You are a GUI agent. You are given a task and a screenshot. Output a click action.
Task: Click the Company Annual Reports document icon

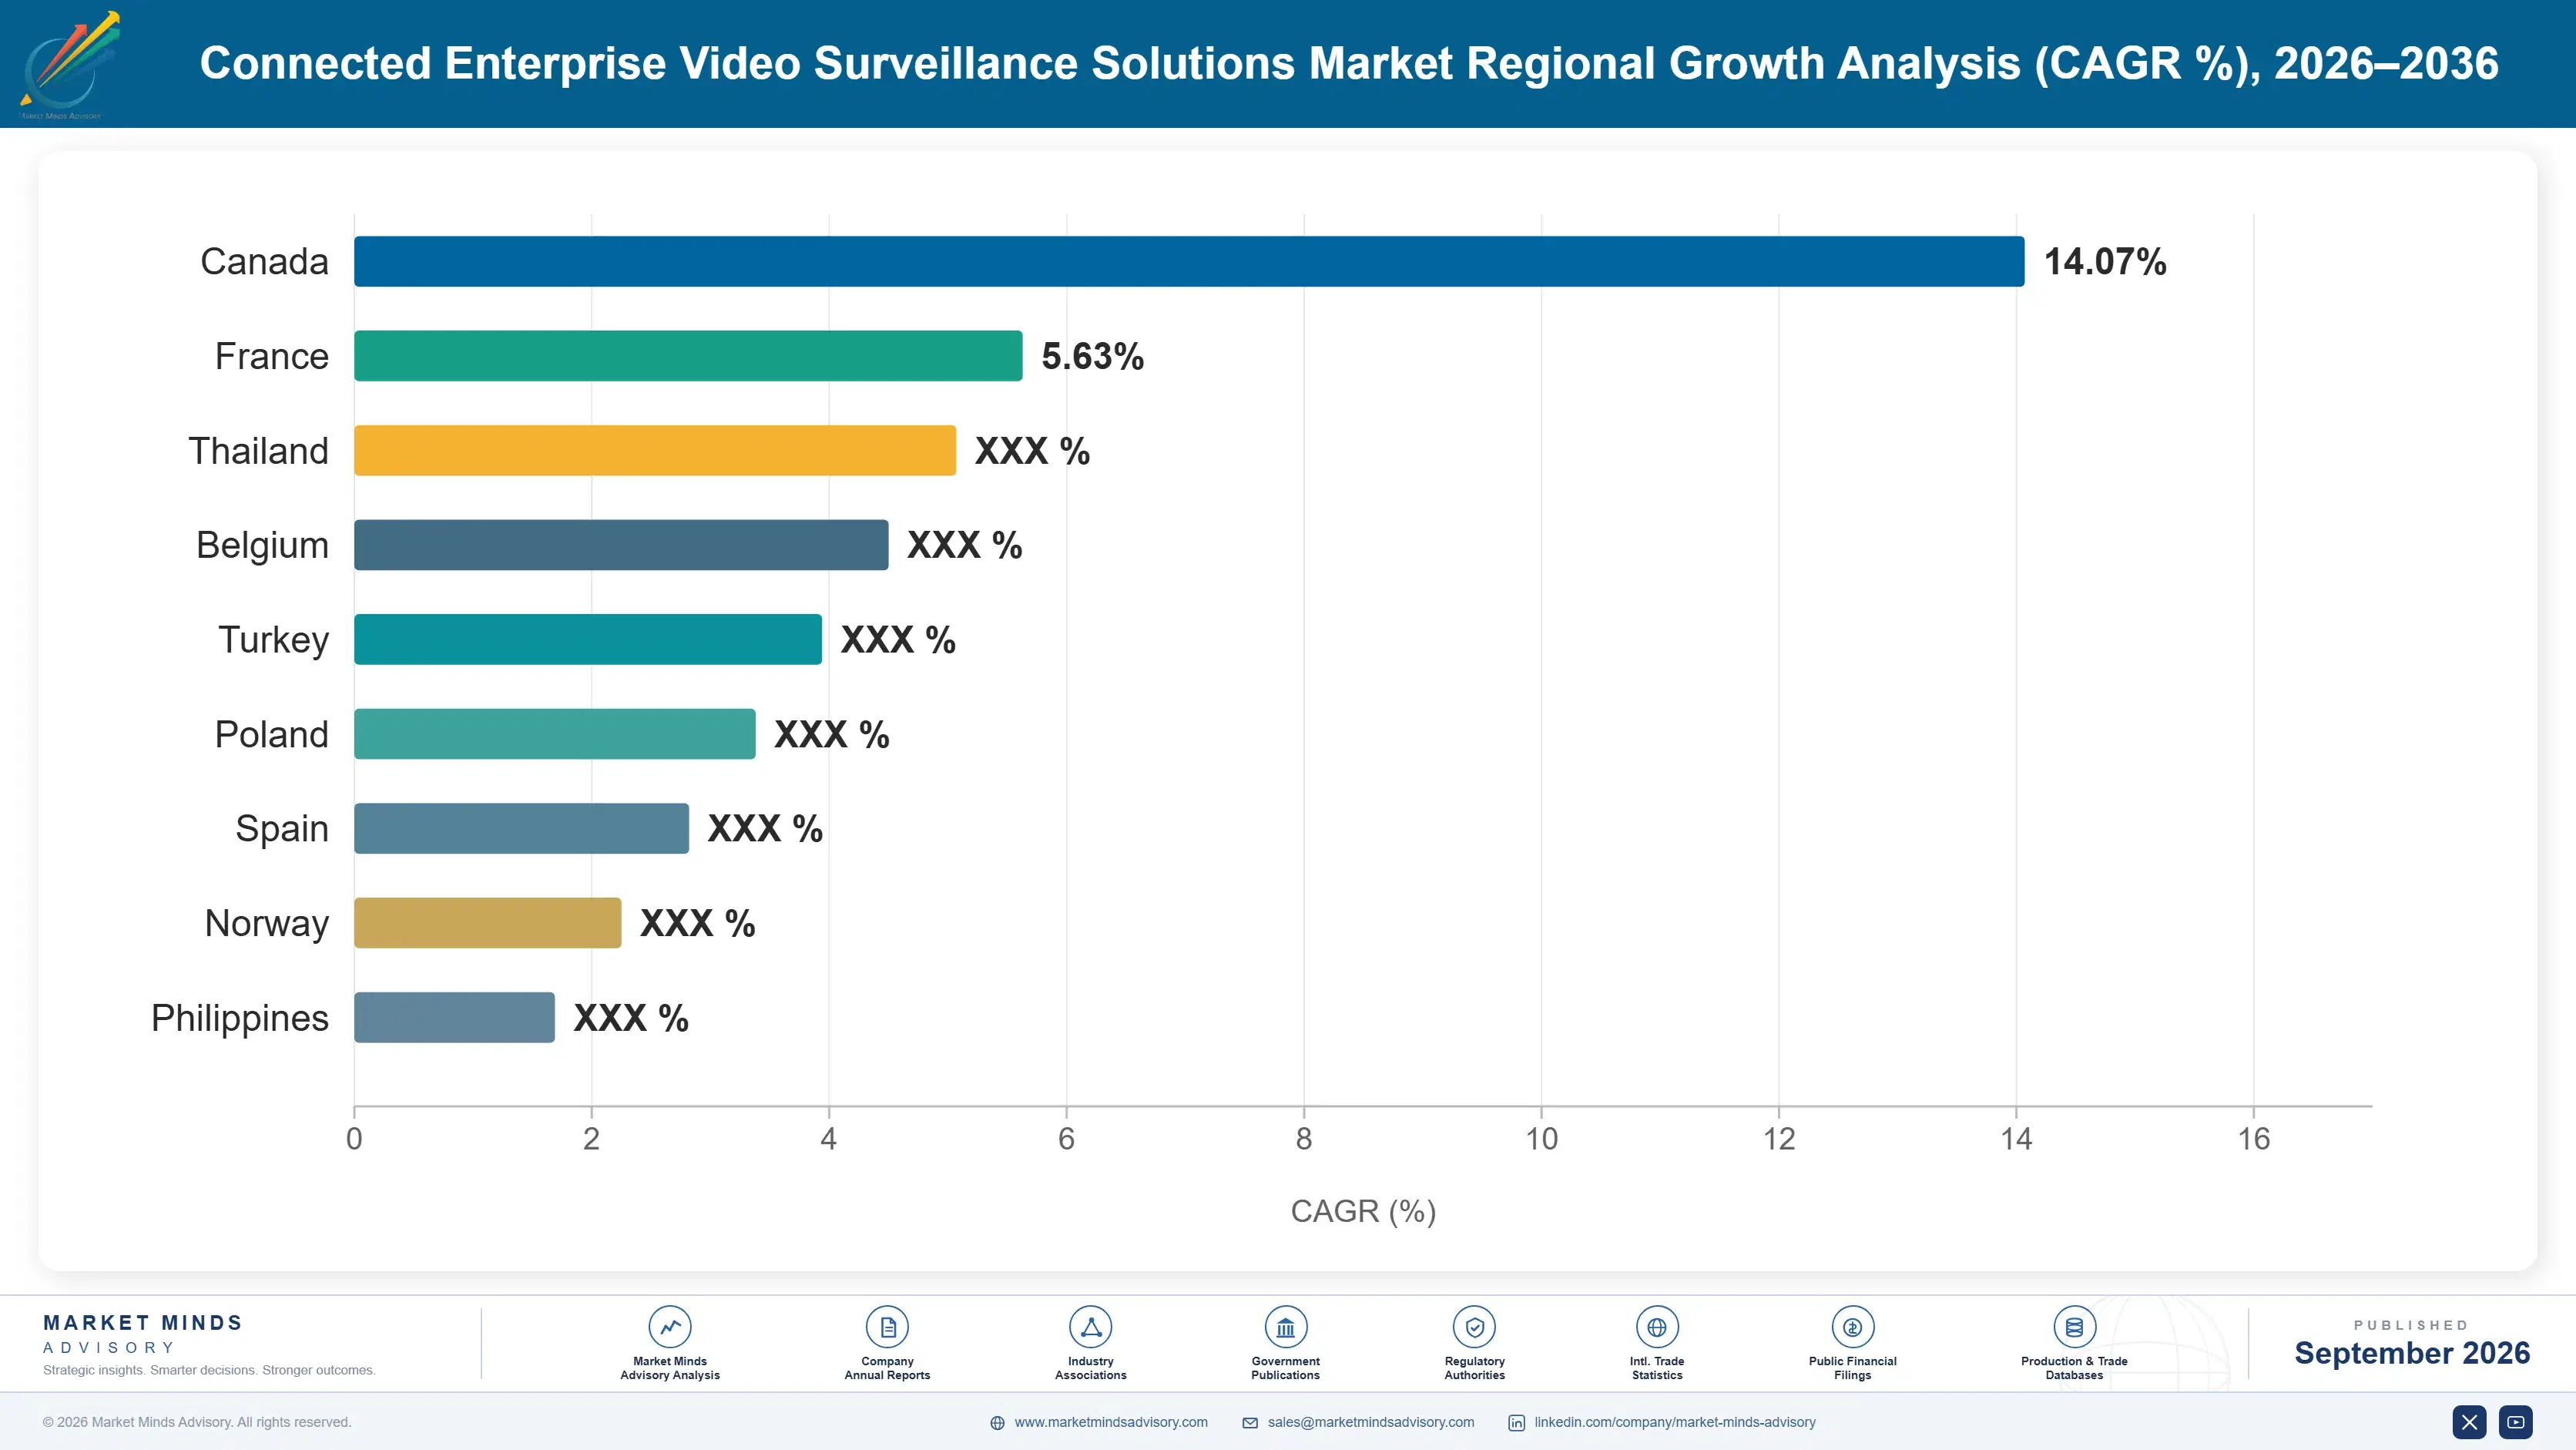tap(887, 1327)
